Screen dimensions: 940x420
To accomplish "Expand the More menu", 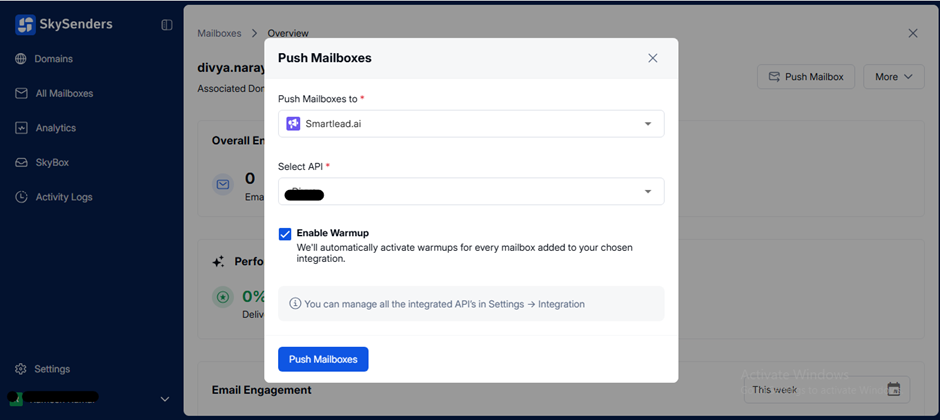I will (x=894, y=77).
